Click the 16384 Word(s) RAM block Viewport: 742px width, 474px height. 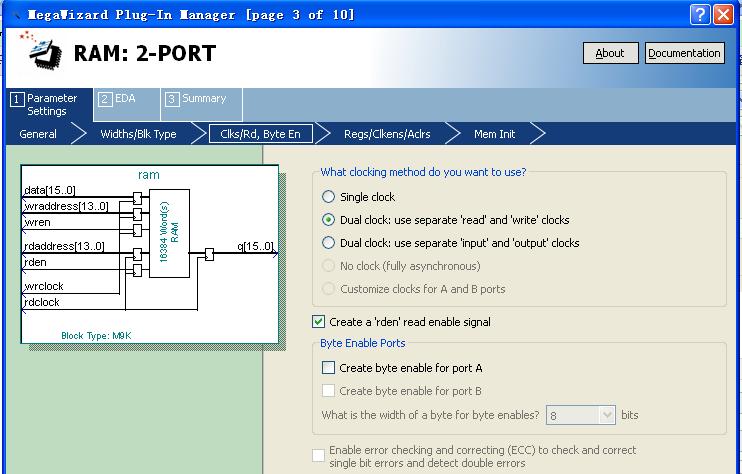pyautogui.click(x=169, y=233)
